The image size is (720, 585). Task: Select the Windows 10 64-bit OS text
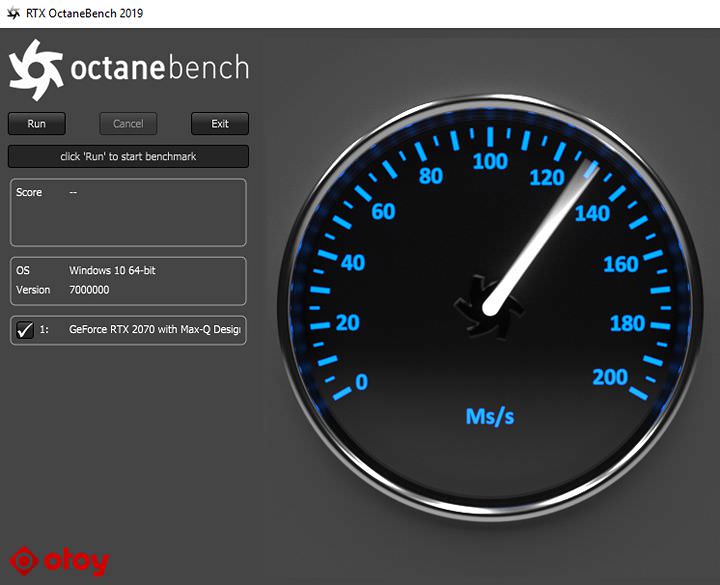112,270
